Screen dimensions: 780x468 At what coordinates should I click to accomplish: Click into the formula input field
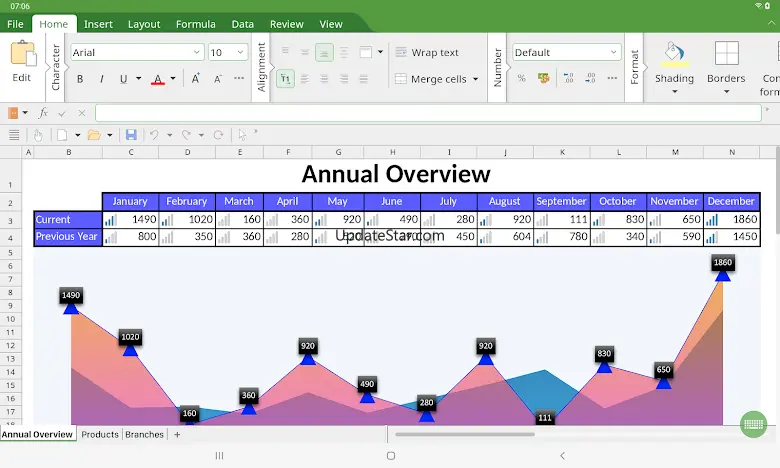coord(428,113)
